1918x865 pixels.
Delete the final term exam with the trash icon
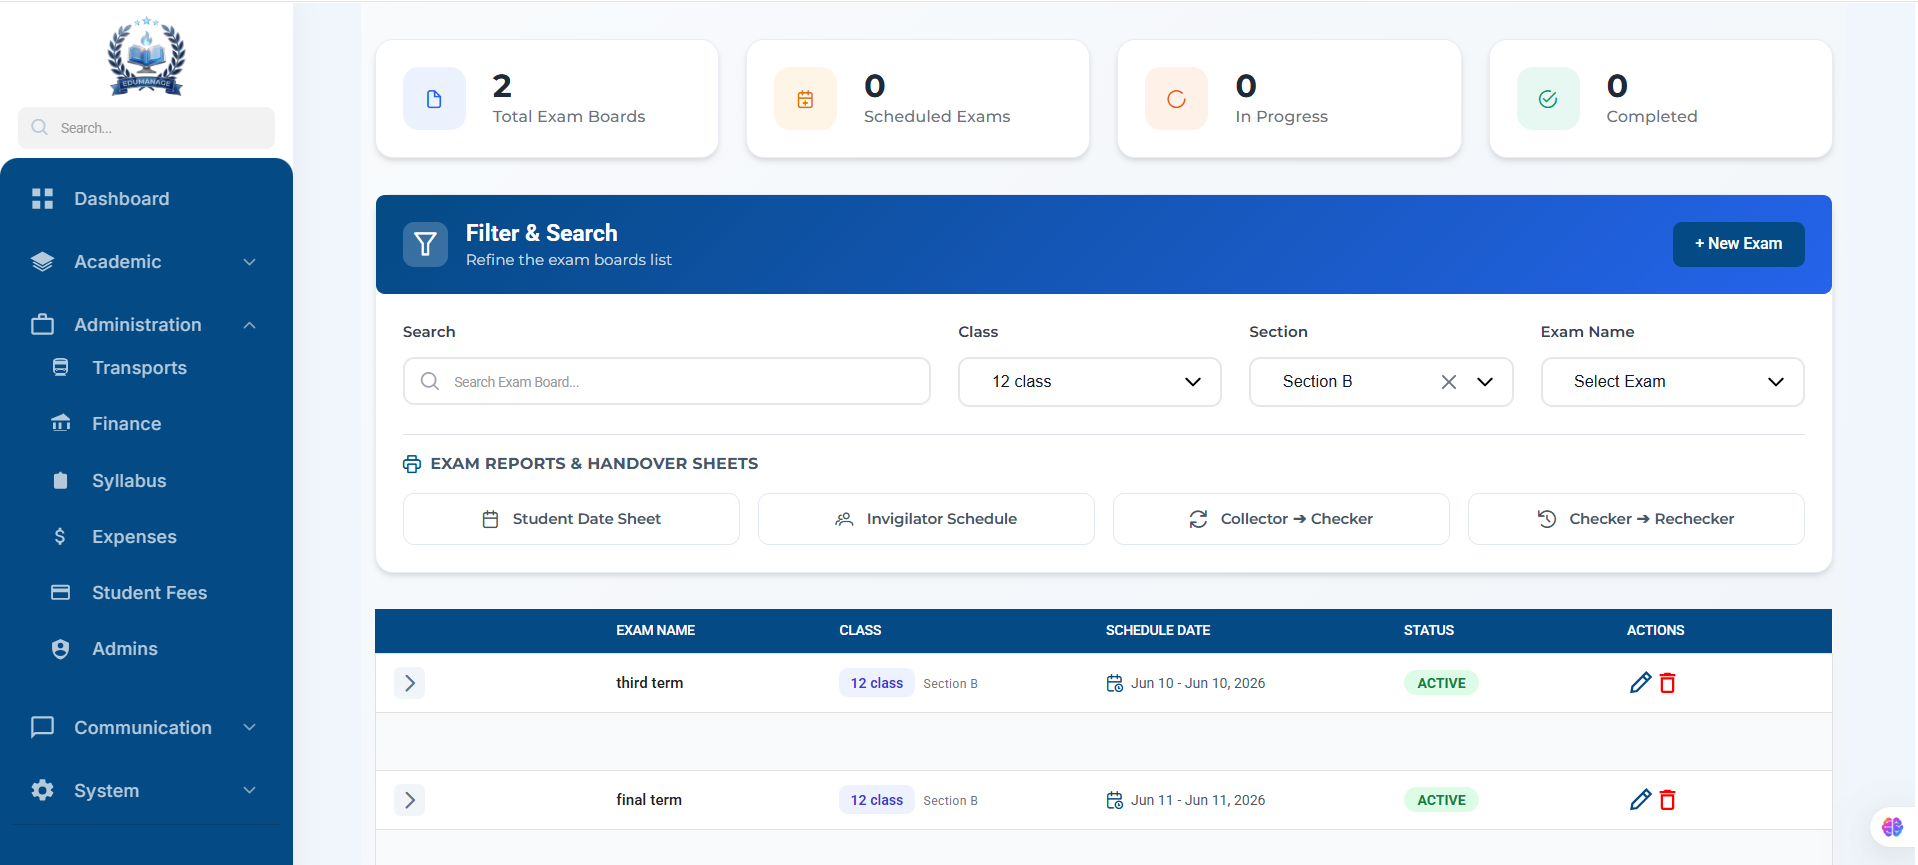pyautogui.click(x=1667, y=800)
